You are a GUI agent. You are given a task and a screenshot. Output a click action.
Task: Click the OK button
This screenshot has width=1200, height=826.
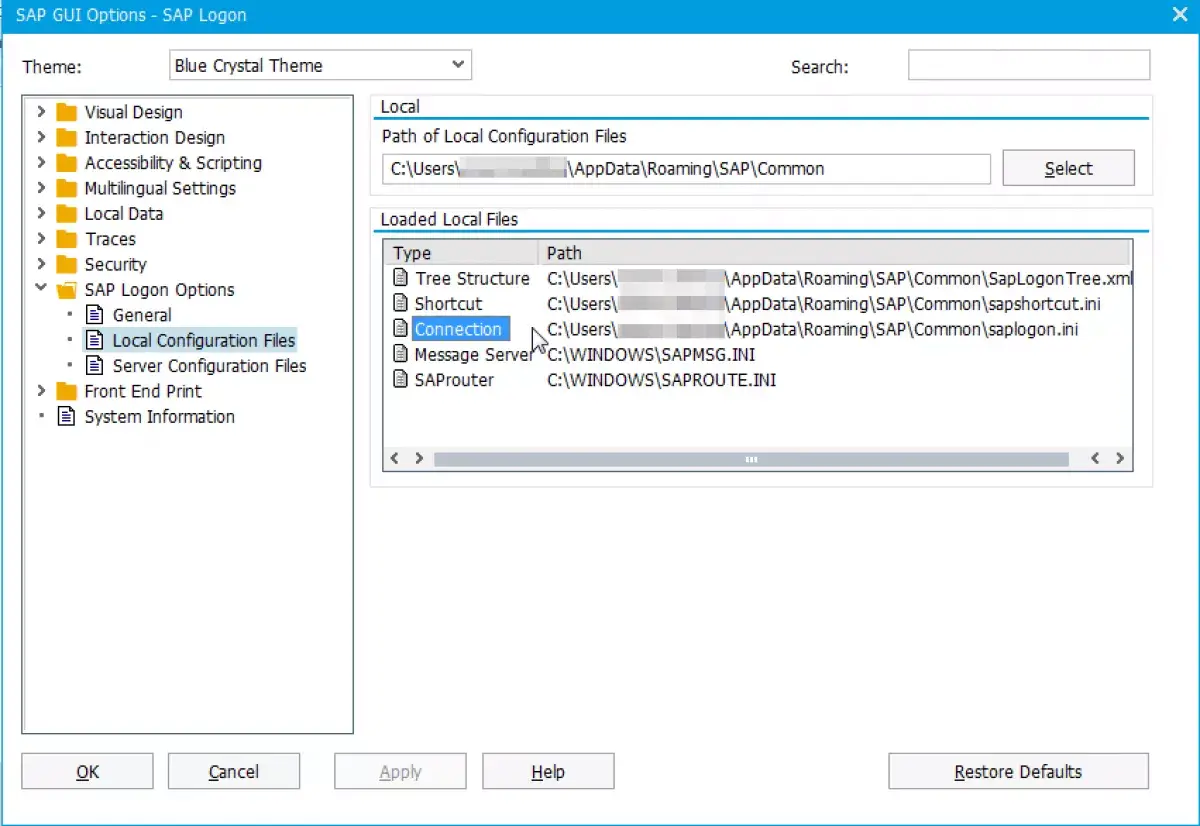pyautogui.click(x=87, y=772)
